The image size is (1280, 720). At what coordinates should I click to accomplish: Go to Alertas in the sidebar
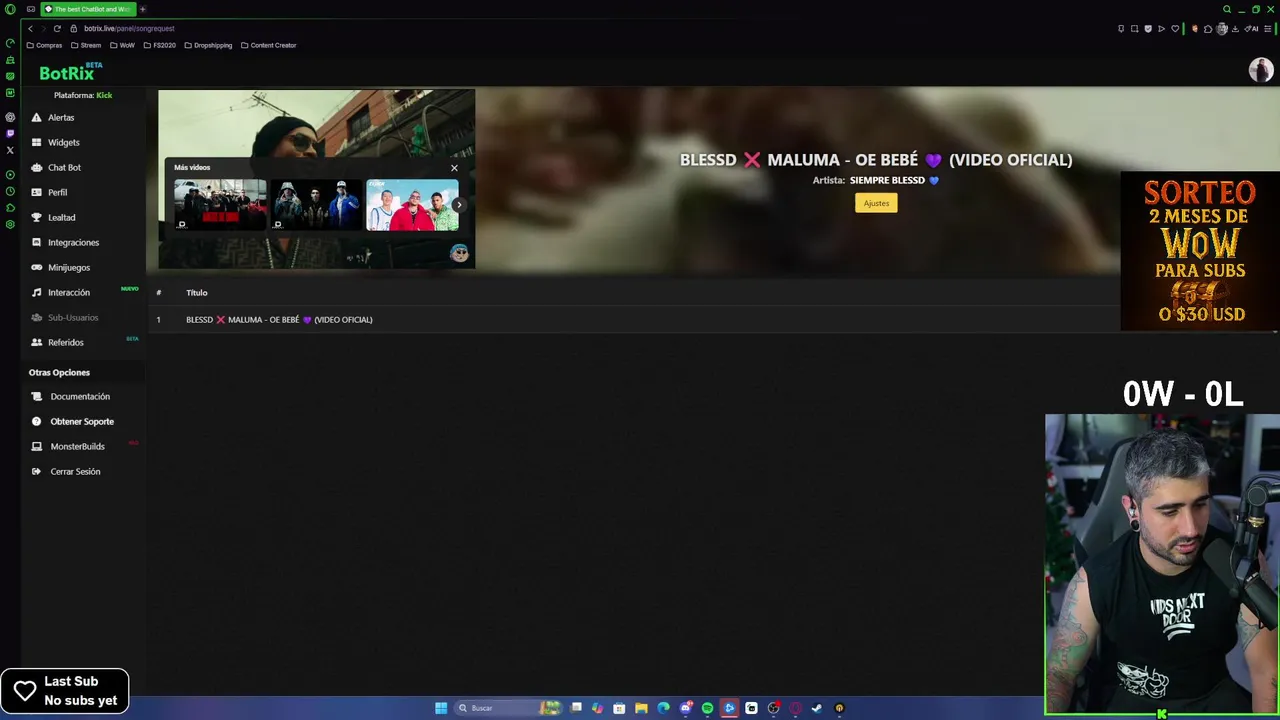61,117
